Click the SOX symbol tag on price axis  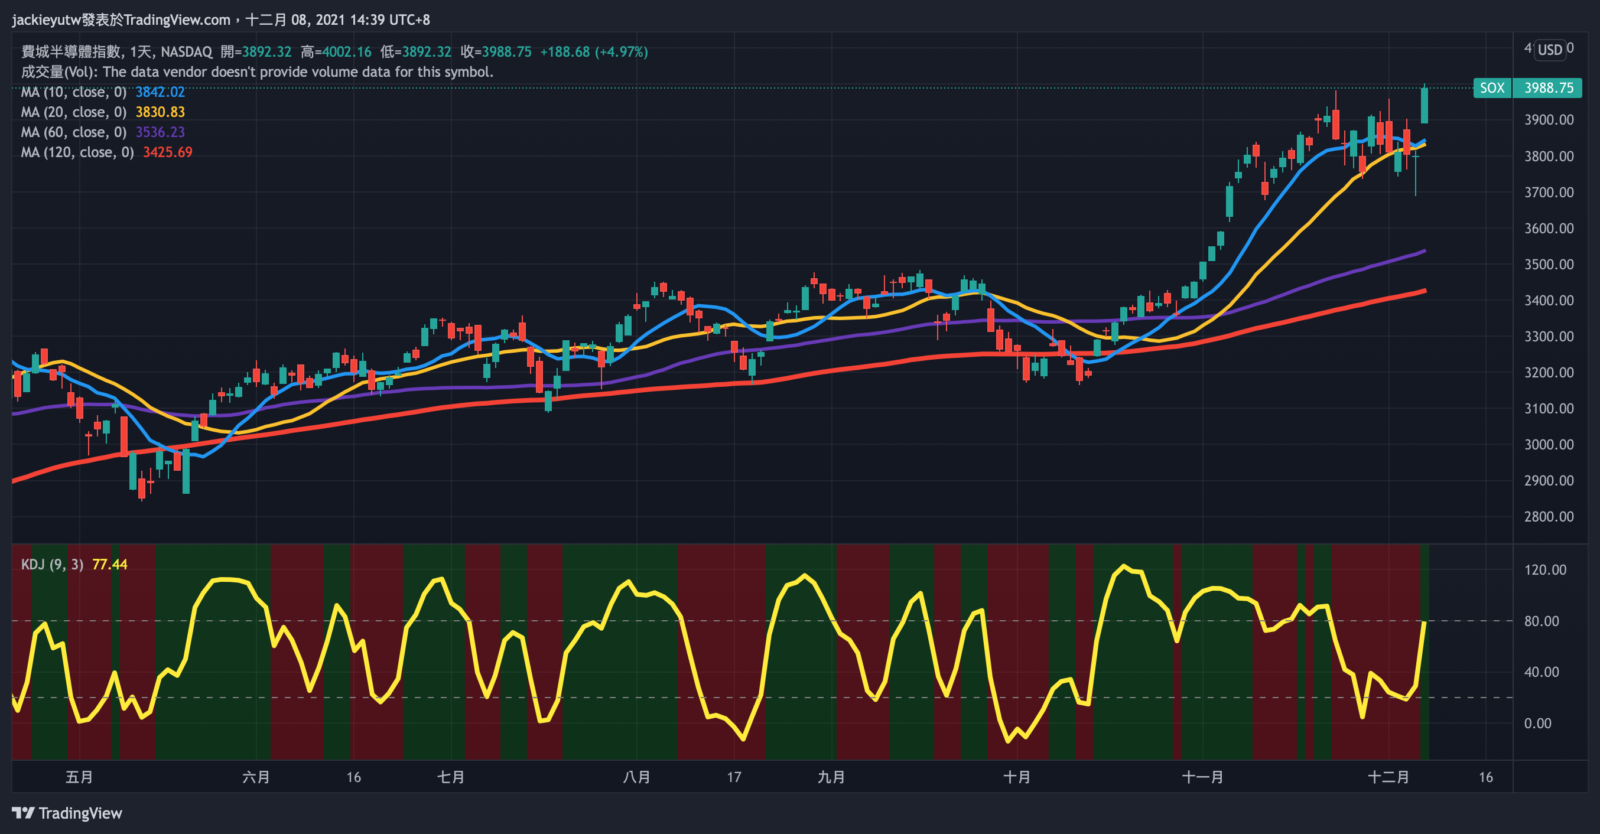click(1492, 88)
